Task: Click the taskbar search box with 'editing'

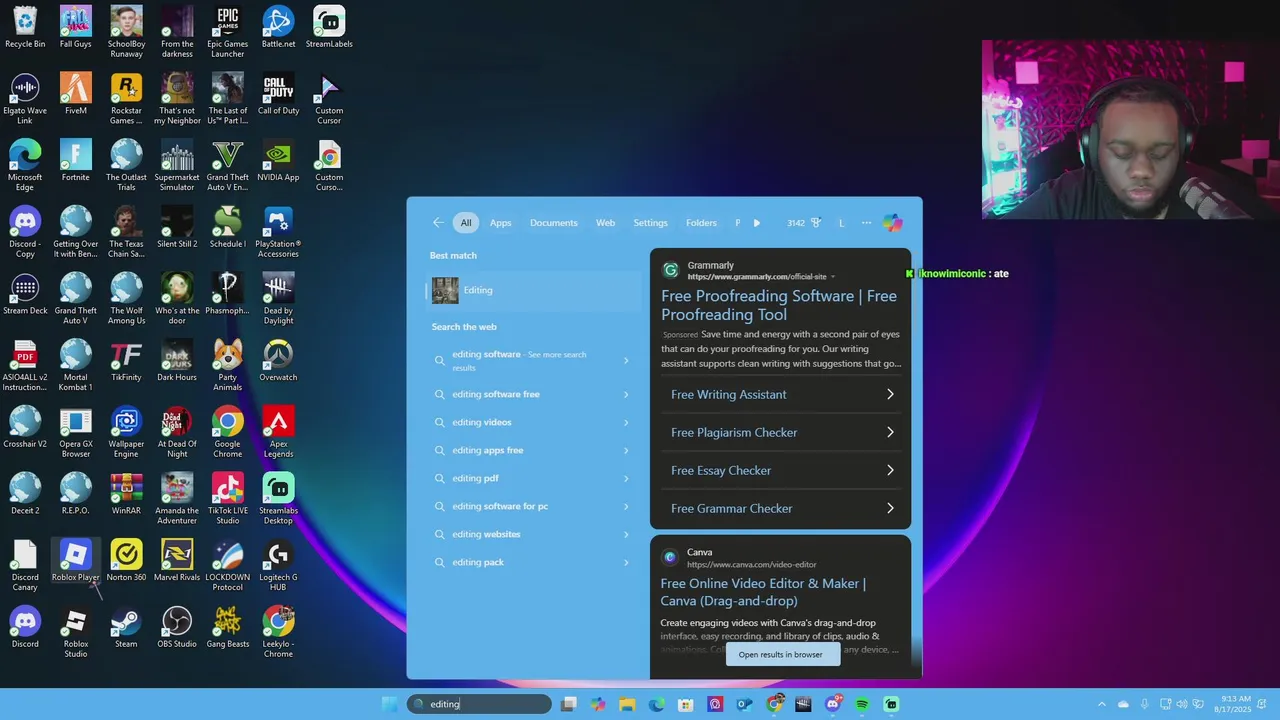Action: click(479, 704)
